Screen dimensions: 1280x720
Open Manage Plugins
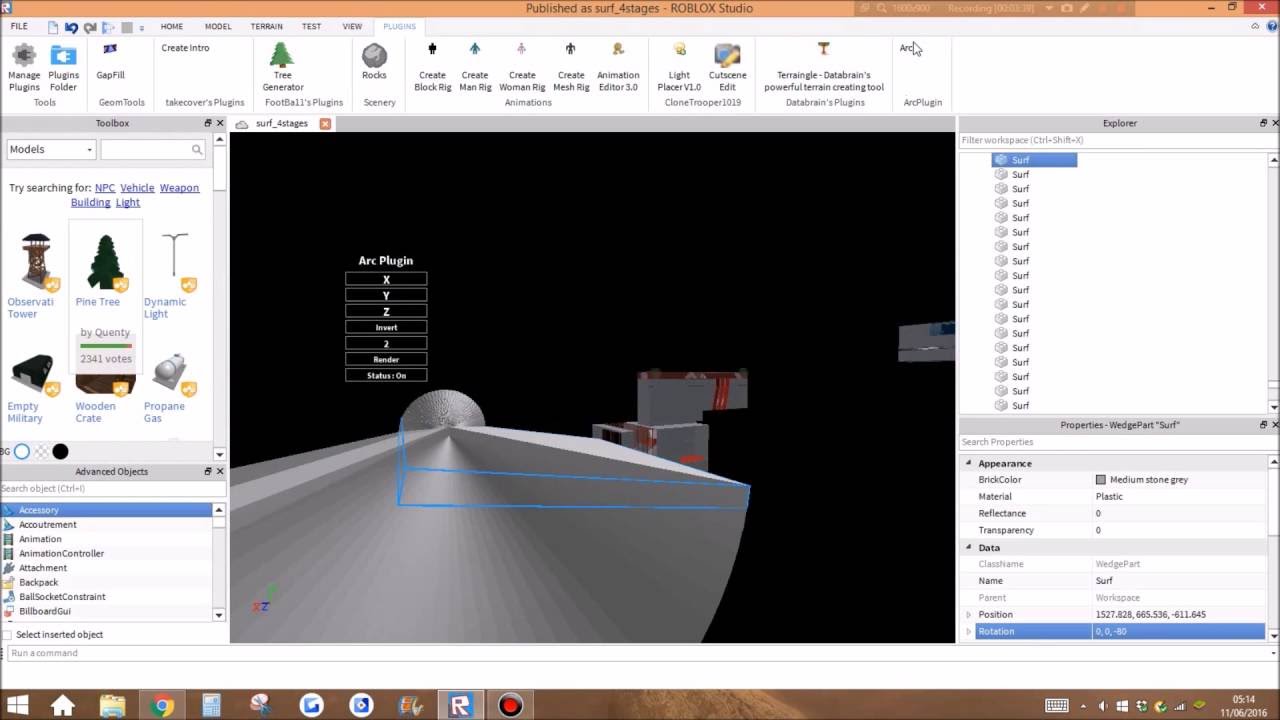[x=24, y=67]
